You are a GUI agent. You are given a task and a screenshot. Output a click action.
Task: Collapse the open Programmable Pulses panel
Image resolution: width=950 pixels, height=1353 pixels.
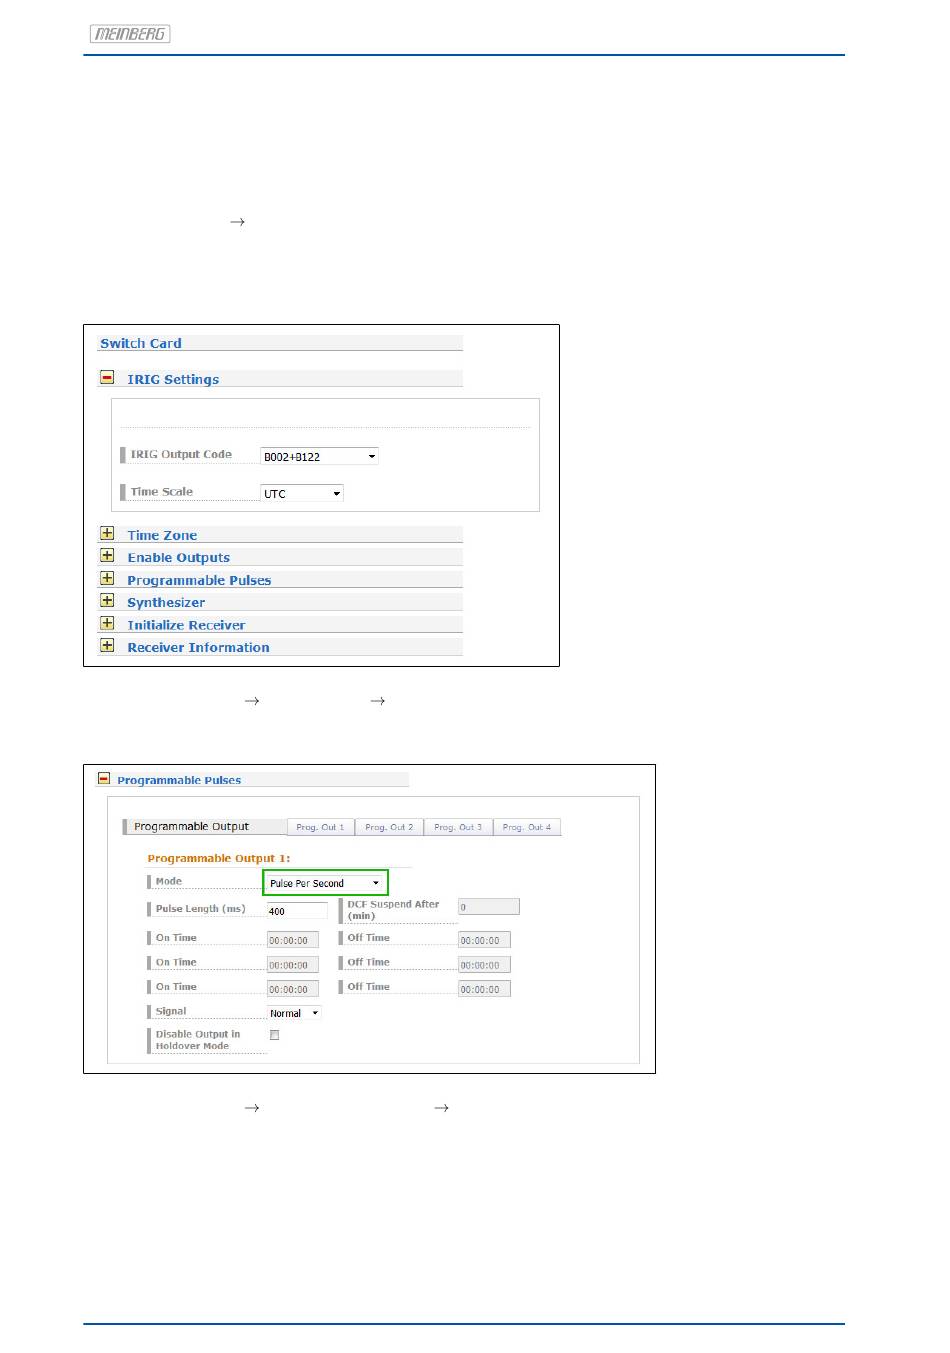(104, 778)
